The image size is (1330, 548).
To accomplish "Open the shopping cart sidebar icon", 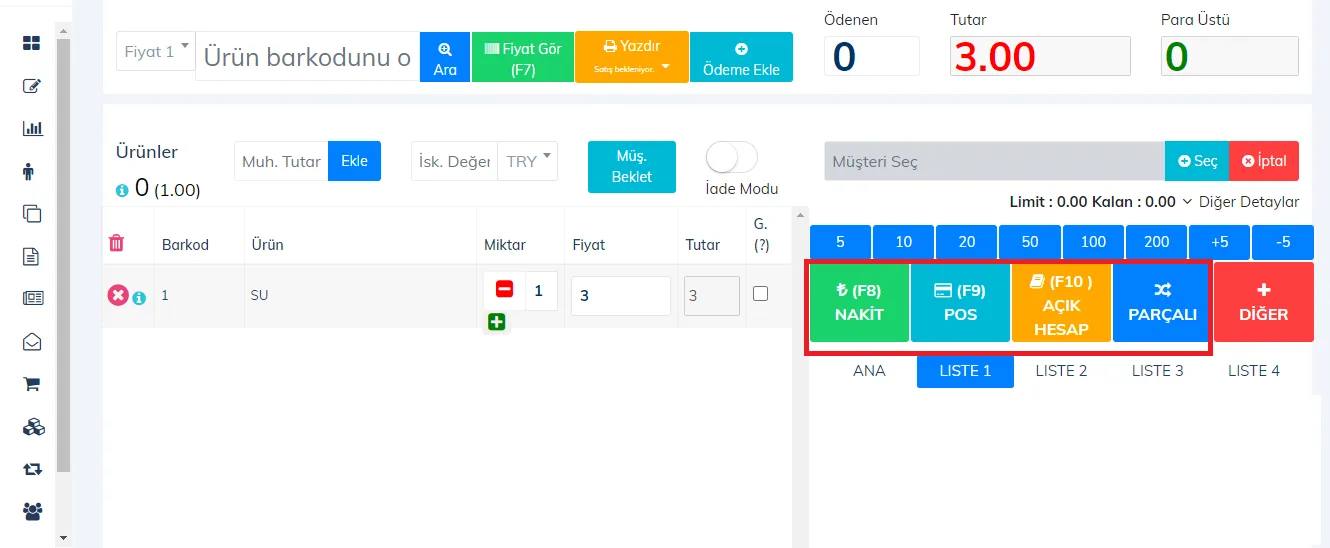I will 32,383.
